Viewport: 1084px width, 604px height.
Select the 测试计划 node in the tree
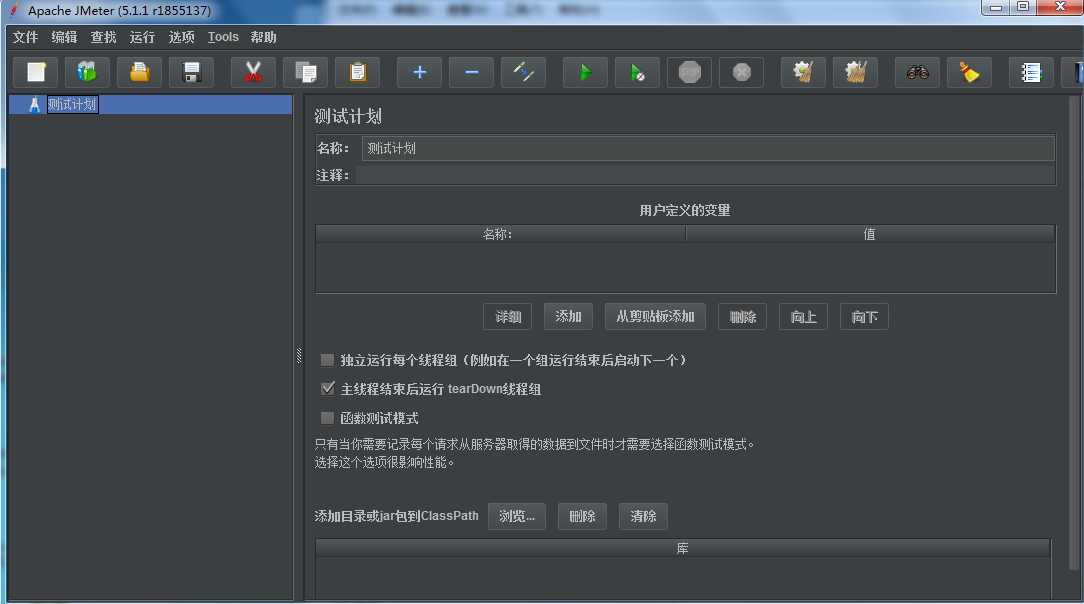72,104
